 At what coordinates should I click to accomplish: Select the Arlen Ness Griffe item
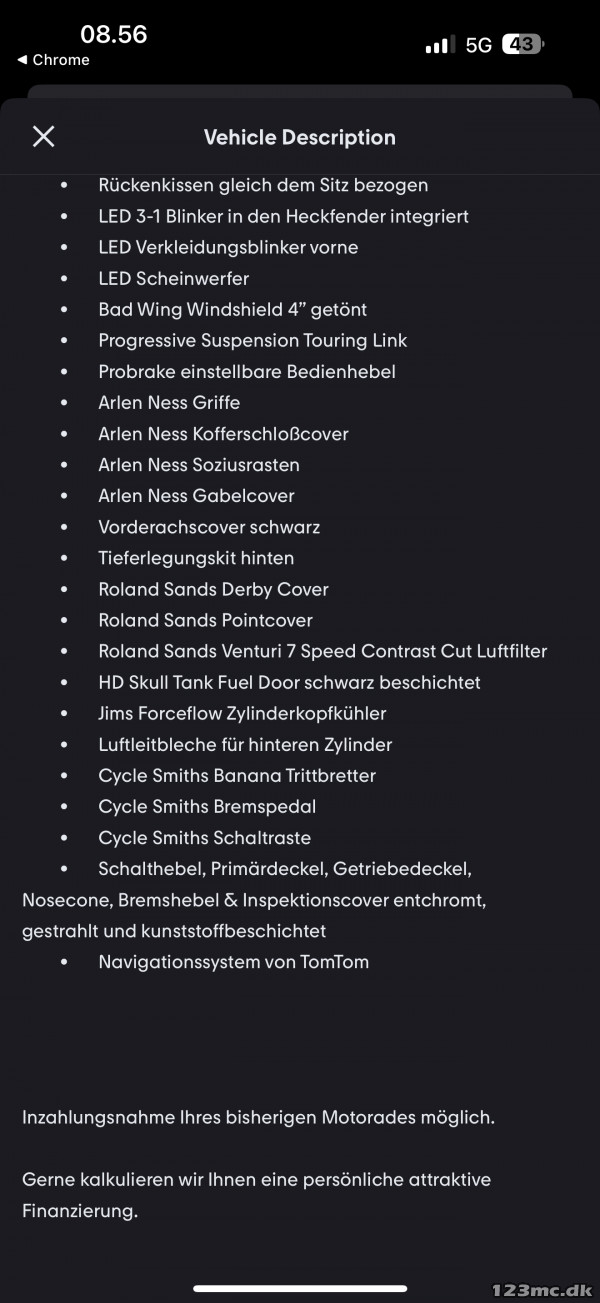169,402
